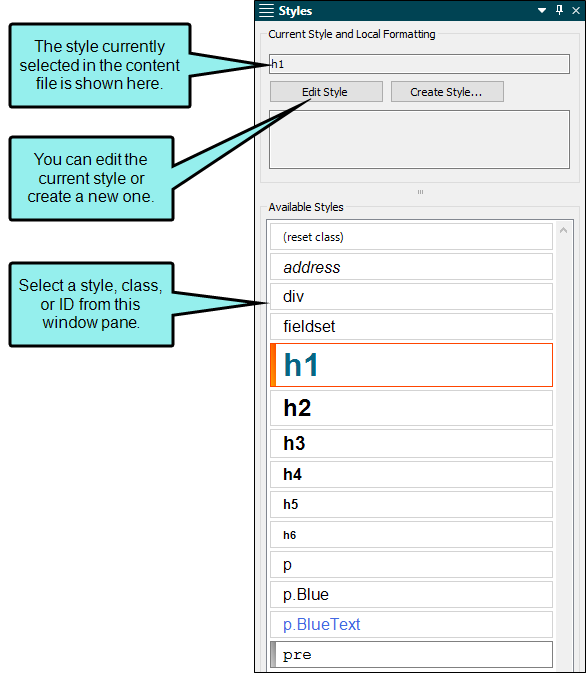Click the local formatting box below buttons
586x673 pixels.
click(419, 139)
